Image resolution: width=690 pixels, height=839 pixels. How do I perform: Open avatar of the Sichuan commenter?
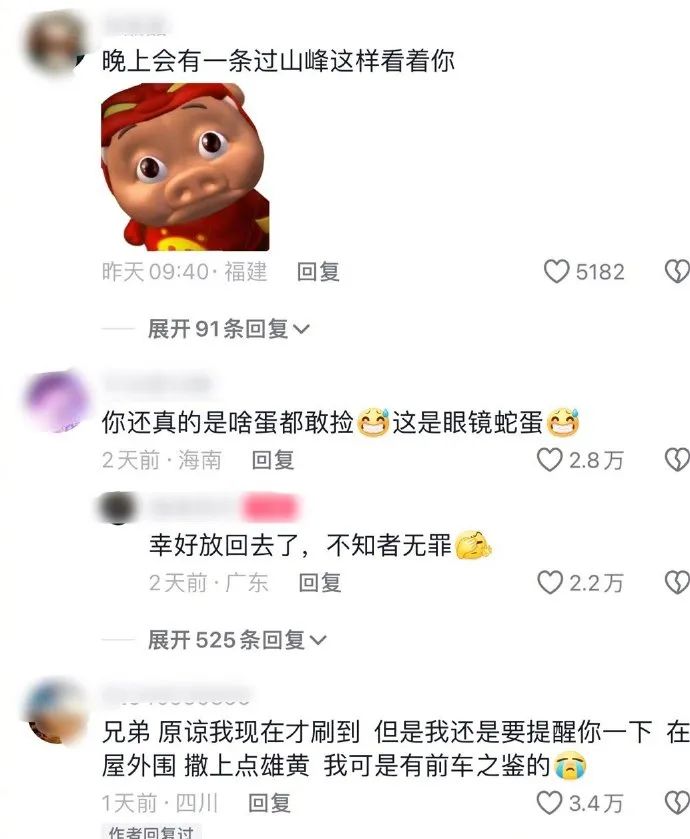[56, 712]
